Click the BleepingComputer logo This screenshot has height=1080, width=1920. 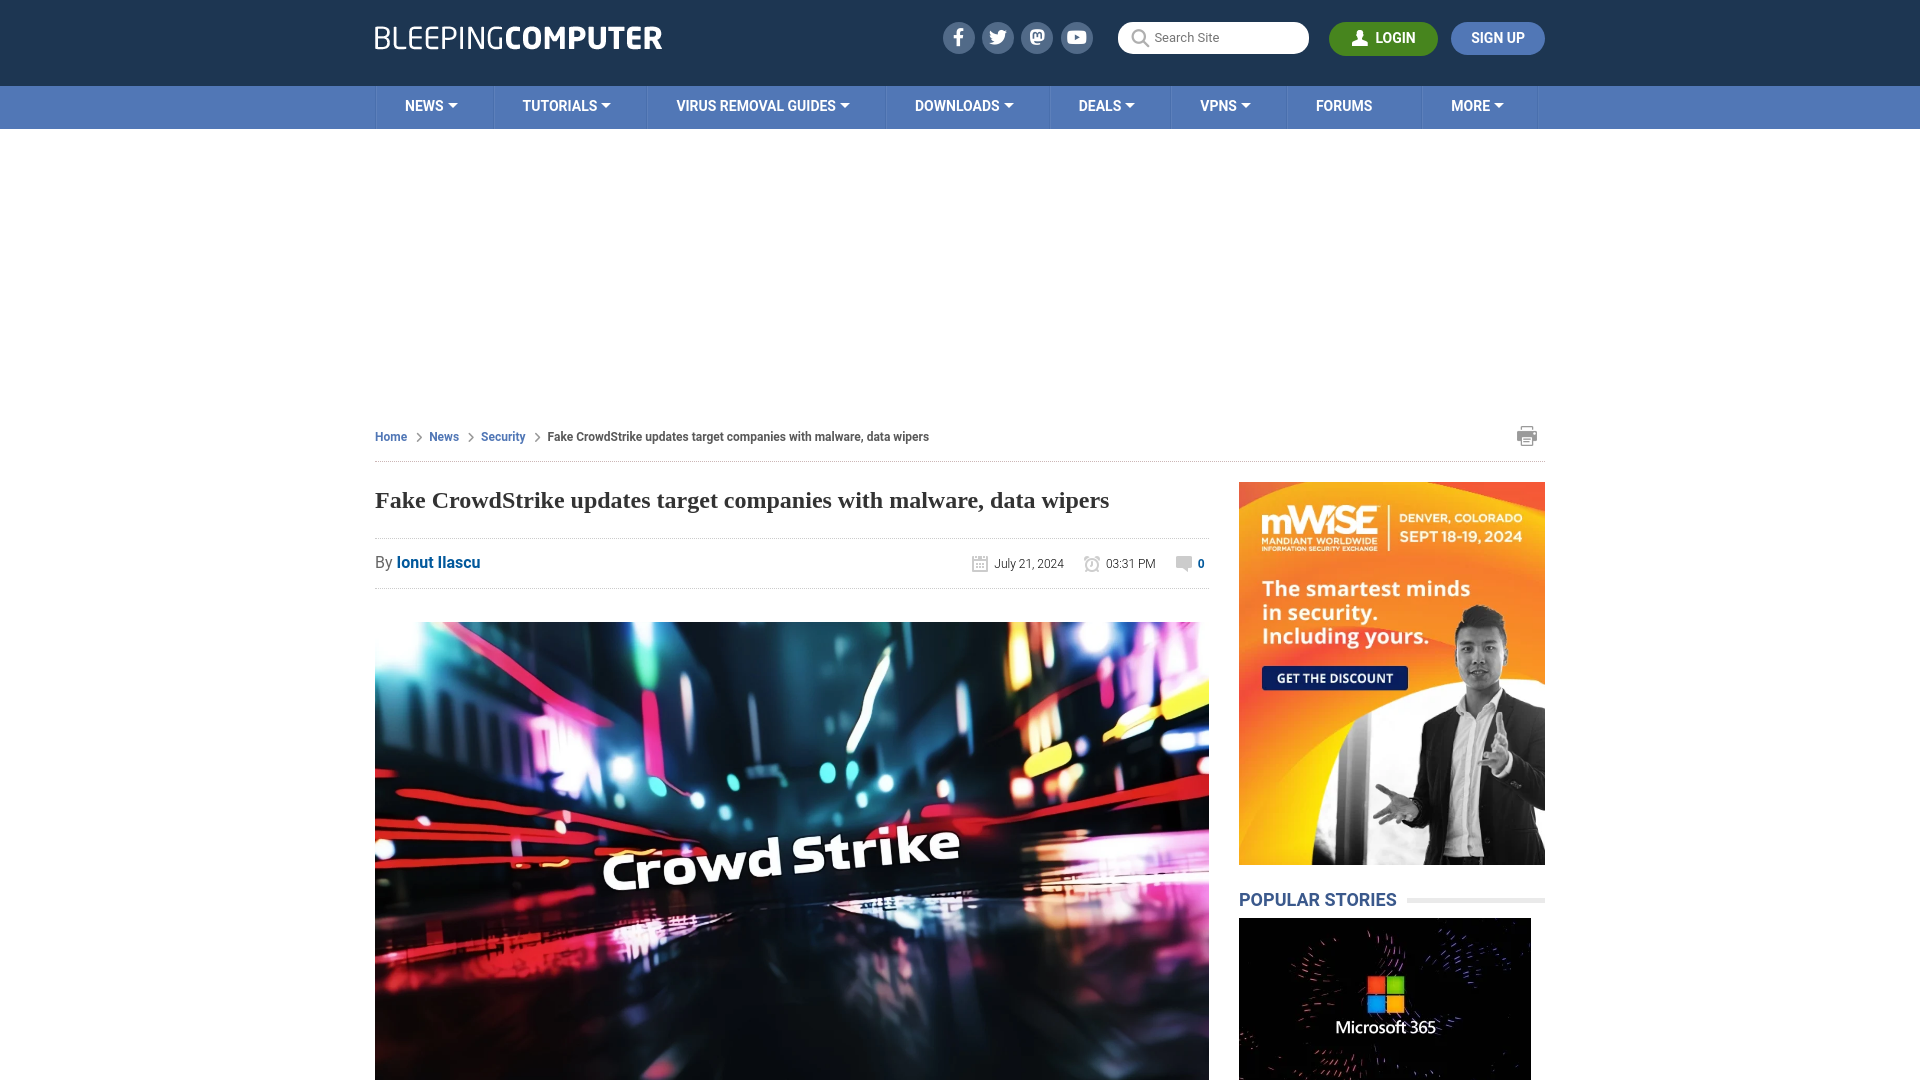tap(518, 38)
